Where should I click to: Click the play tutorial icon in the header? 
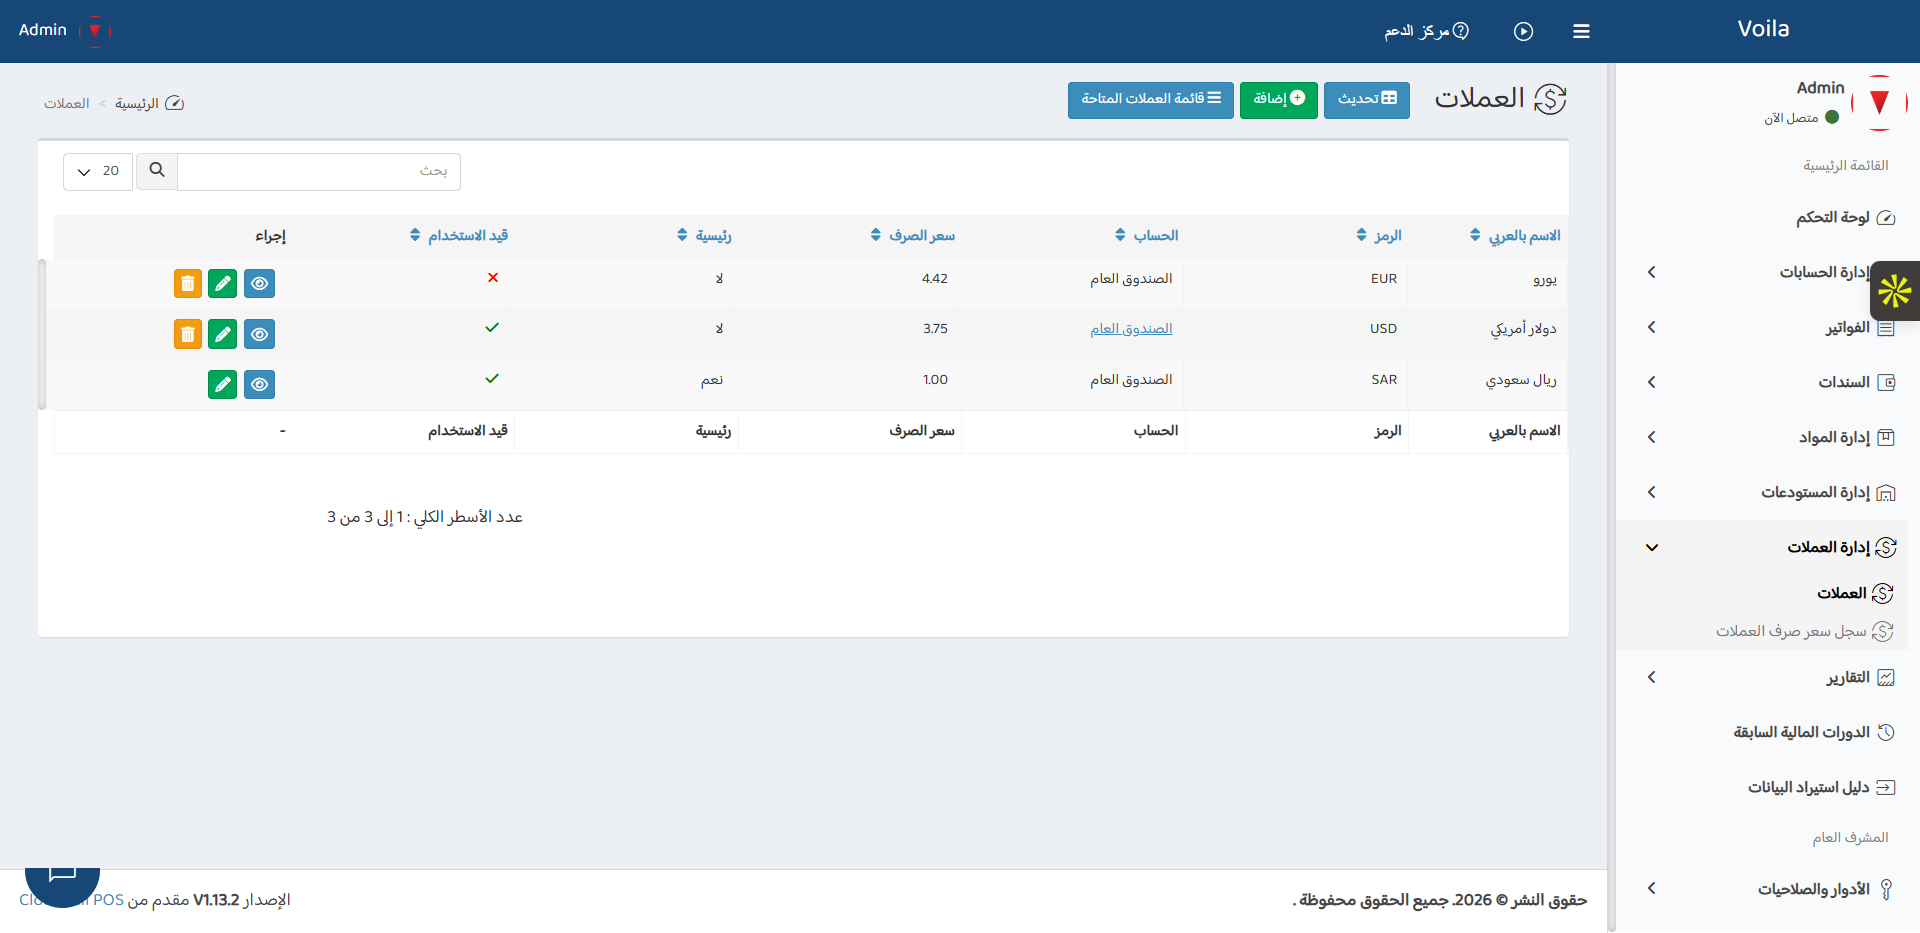point(1523,31)
